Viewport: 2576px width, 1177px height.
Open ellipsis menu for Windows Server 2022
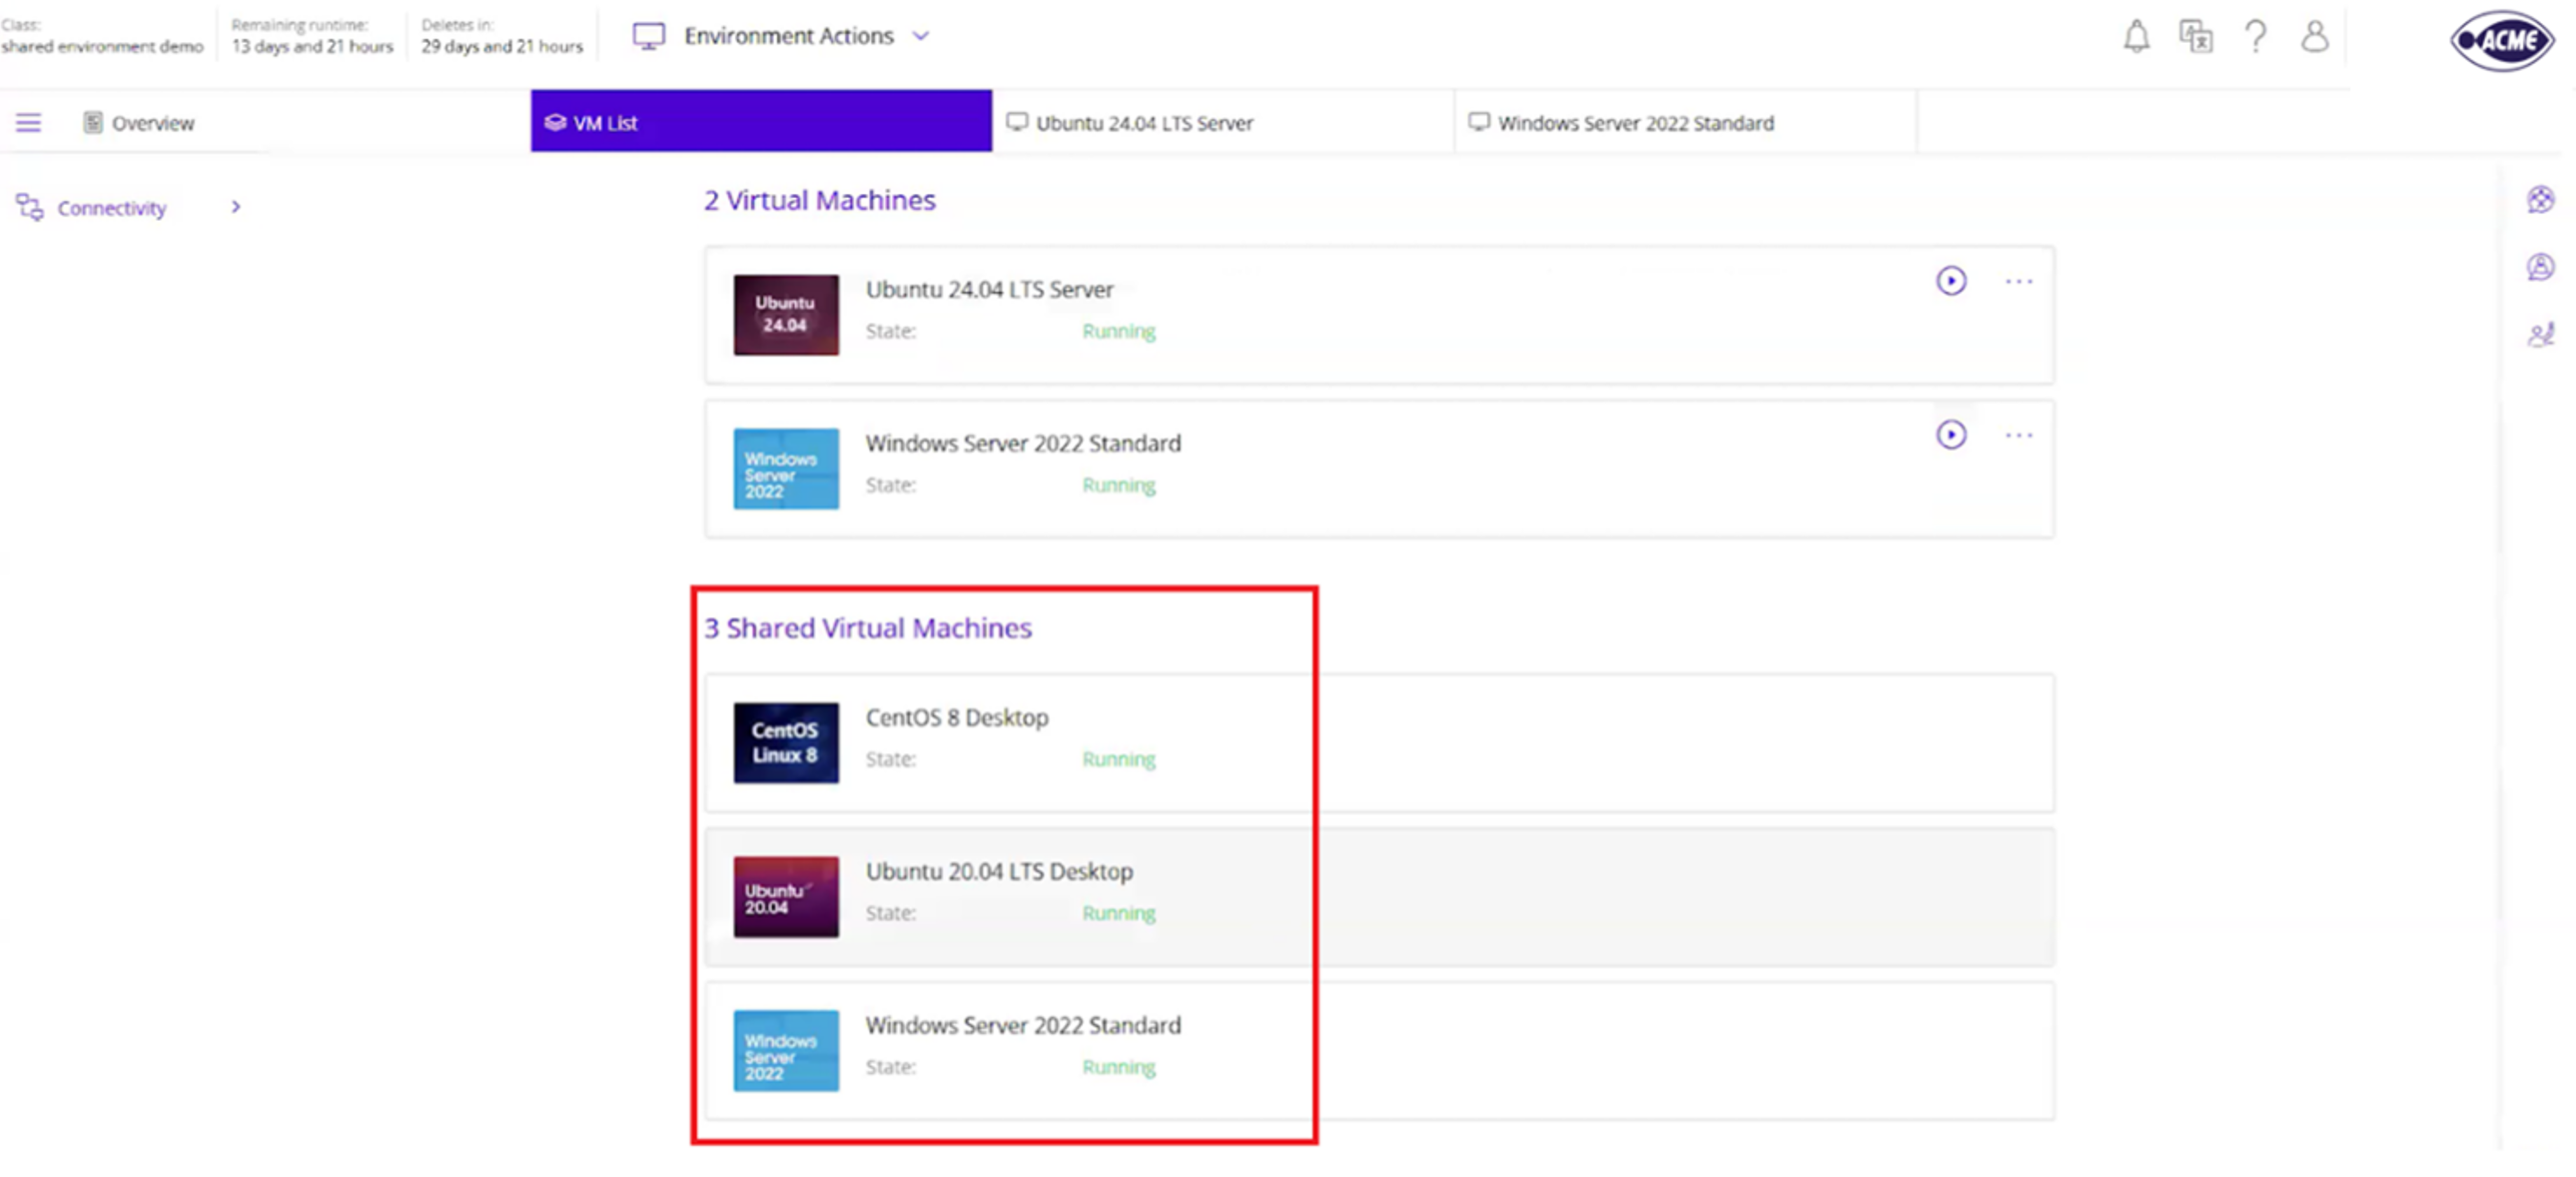click(x=2018, y=435)
